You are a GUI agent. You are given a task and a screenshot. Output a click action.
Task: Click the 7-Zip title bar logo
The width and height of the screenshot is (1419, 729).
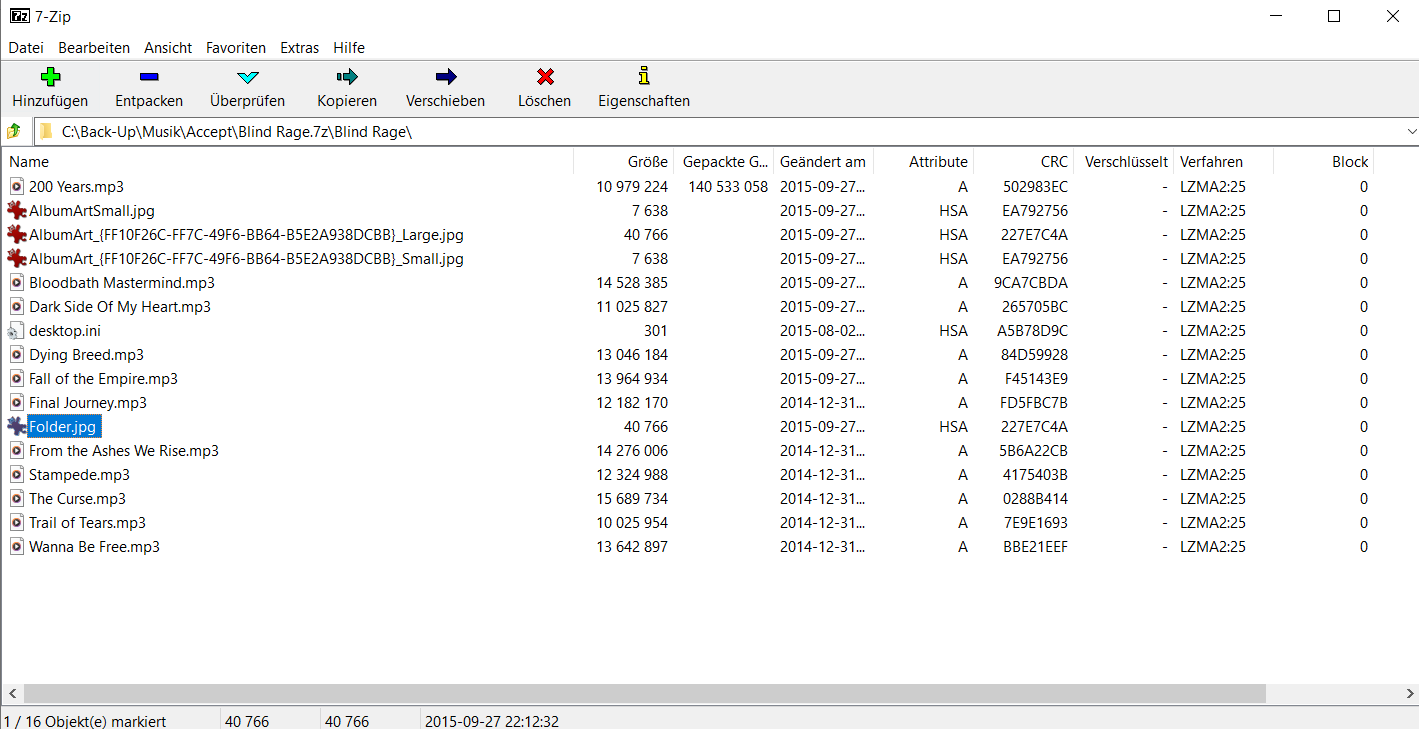click(19, 16)
